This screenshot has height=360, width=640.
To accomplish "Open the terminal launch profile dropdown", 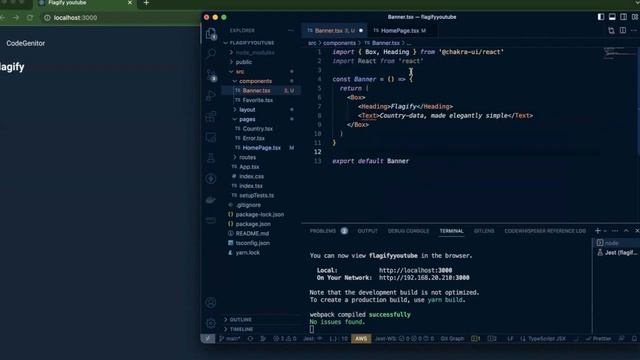I will click(605, 231).
